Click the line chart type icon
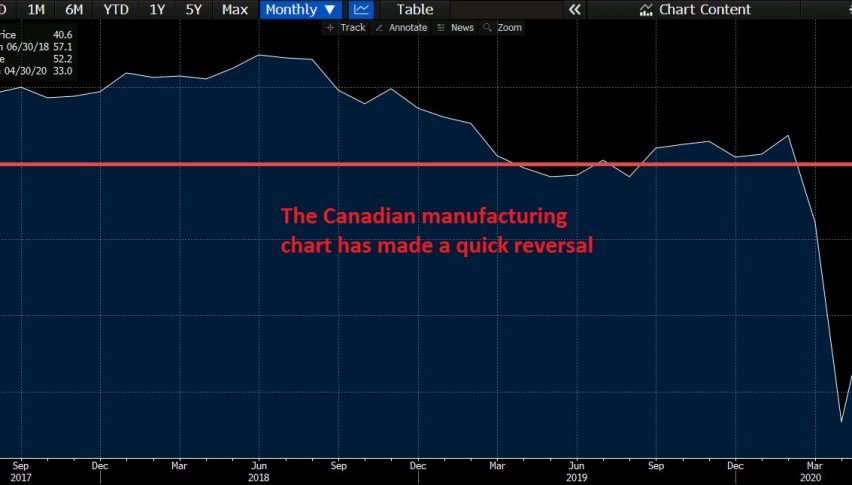Viewport: 852px width, 485px height. tap(361, 9)
